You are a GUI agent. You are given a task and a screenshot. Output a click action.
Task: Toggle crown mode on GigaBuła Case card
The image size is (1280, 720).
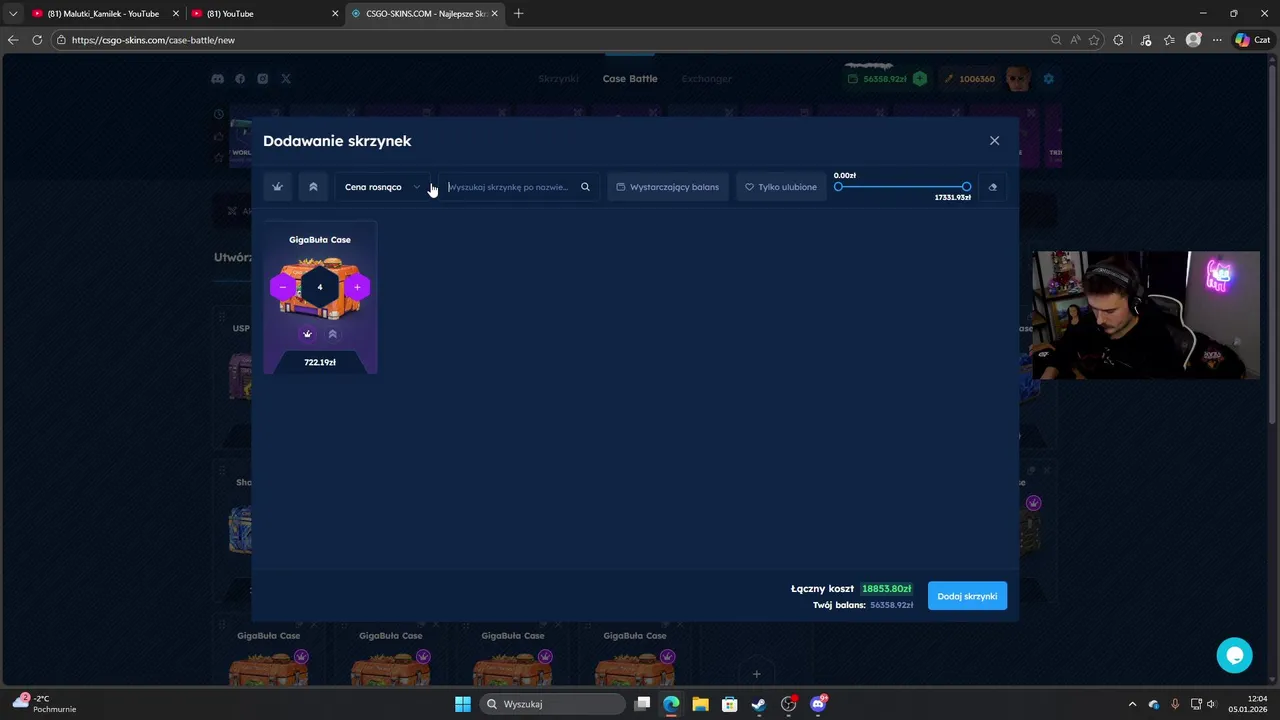307,334
